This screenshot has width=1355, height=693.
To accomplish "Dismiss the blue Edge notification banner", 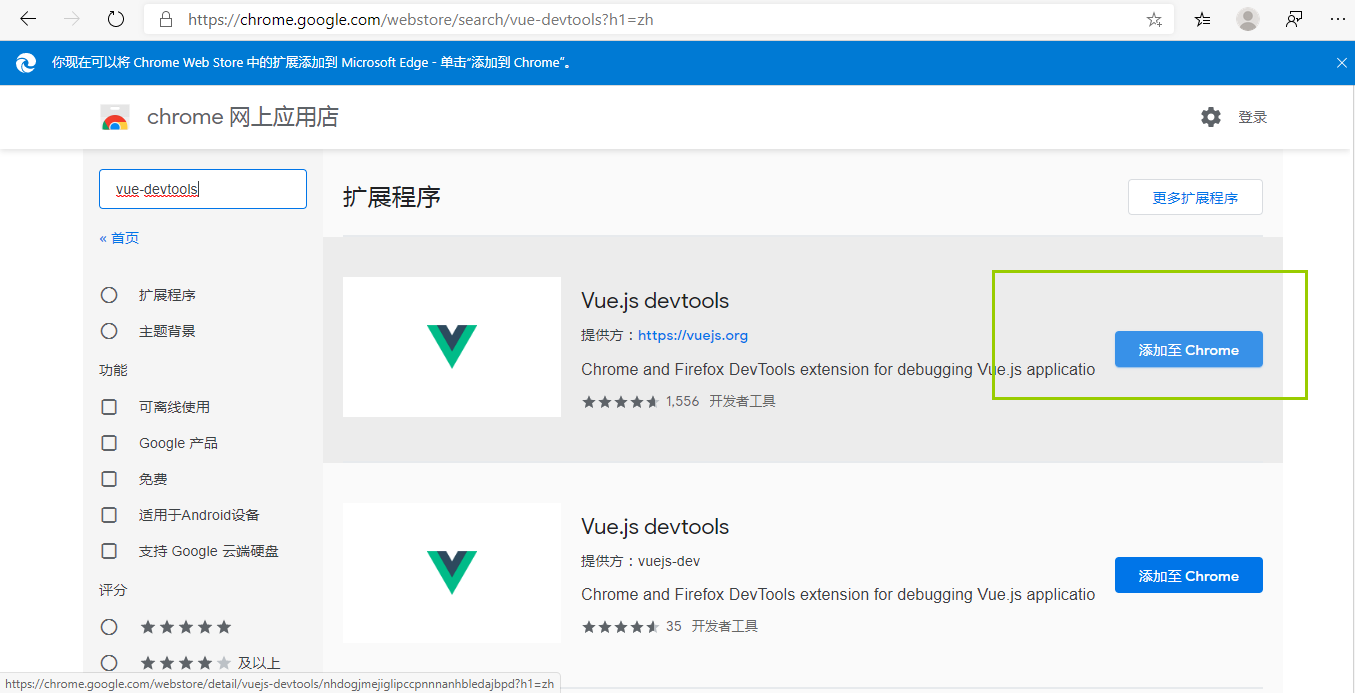I will point(1342,63).
